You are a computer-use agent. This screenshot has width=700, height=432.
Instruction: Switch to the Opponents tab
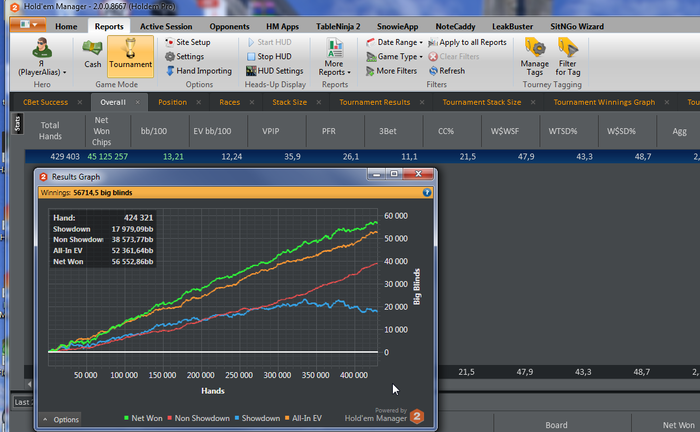pos(229,26)
